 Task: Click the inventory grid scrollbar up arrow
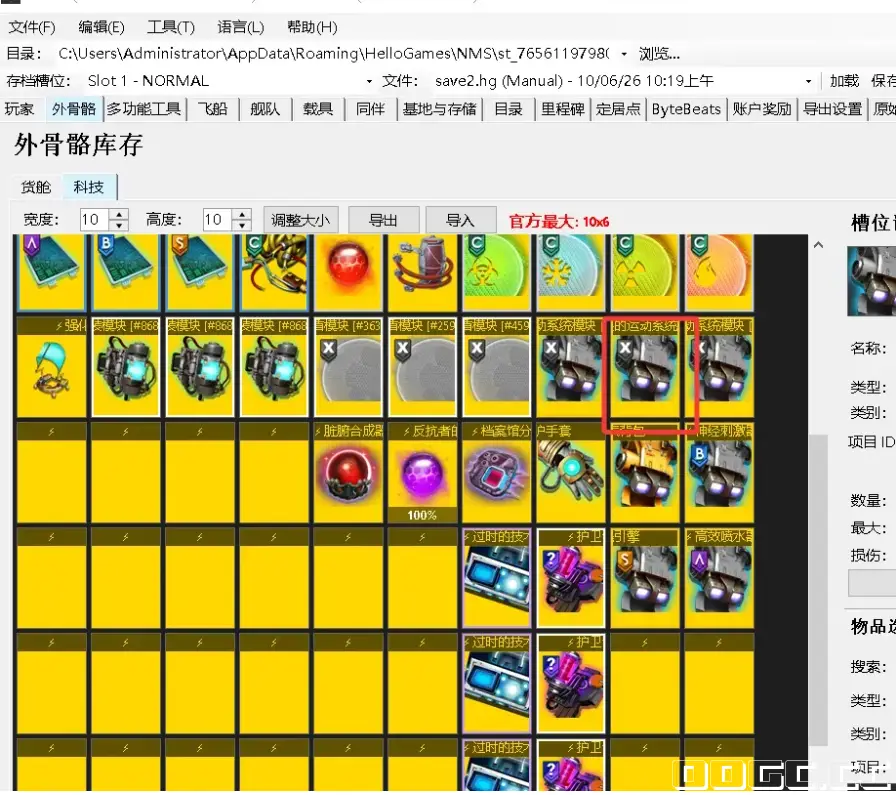point(818,245)
